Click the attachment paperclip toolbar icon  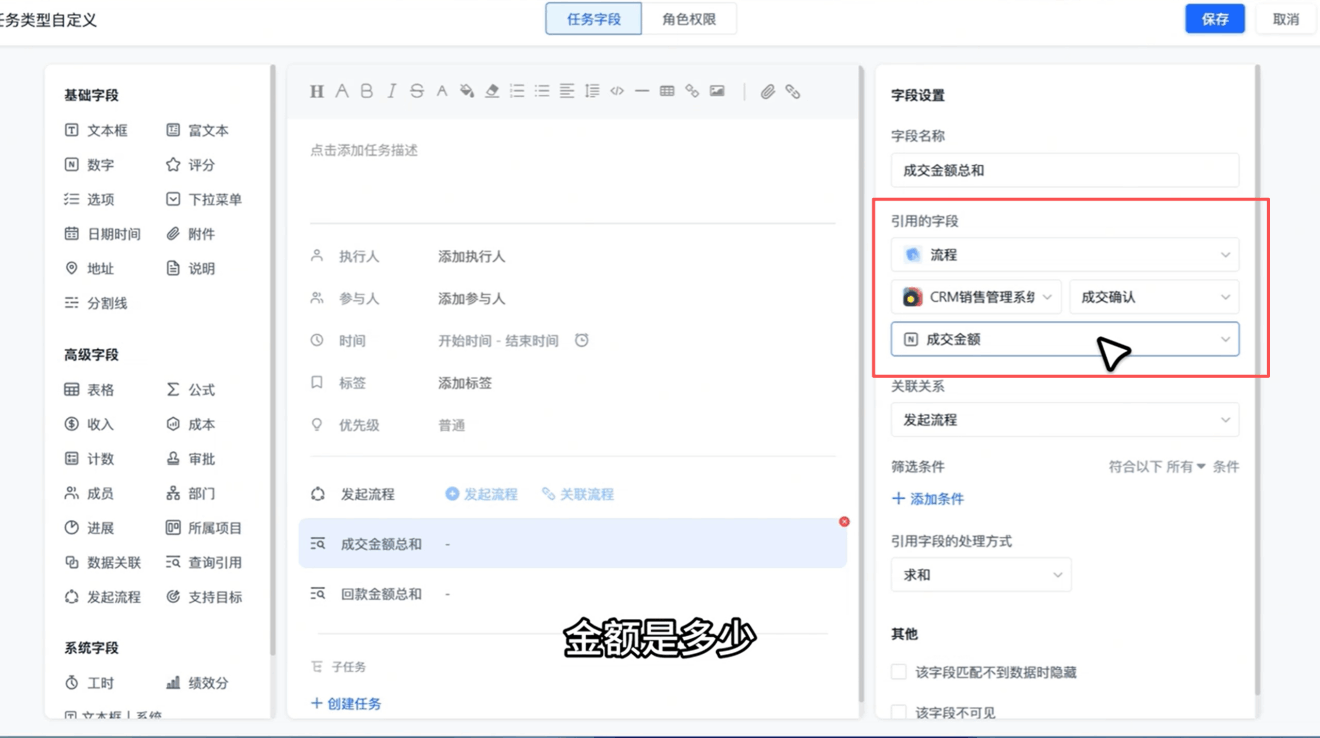pyautogui.click(x=767, y=91)
